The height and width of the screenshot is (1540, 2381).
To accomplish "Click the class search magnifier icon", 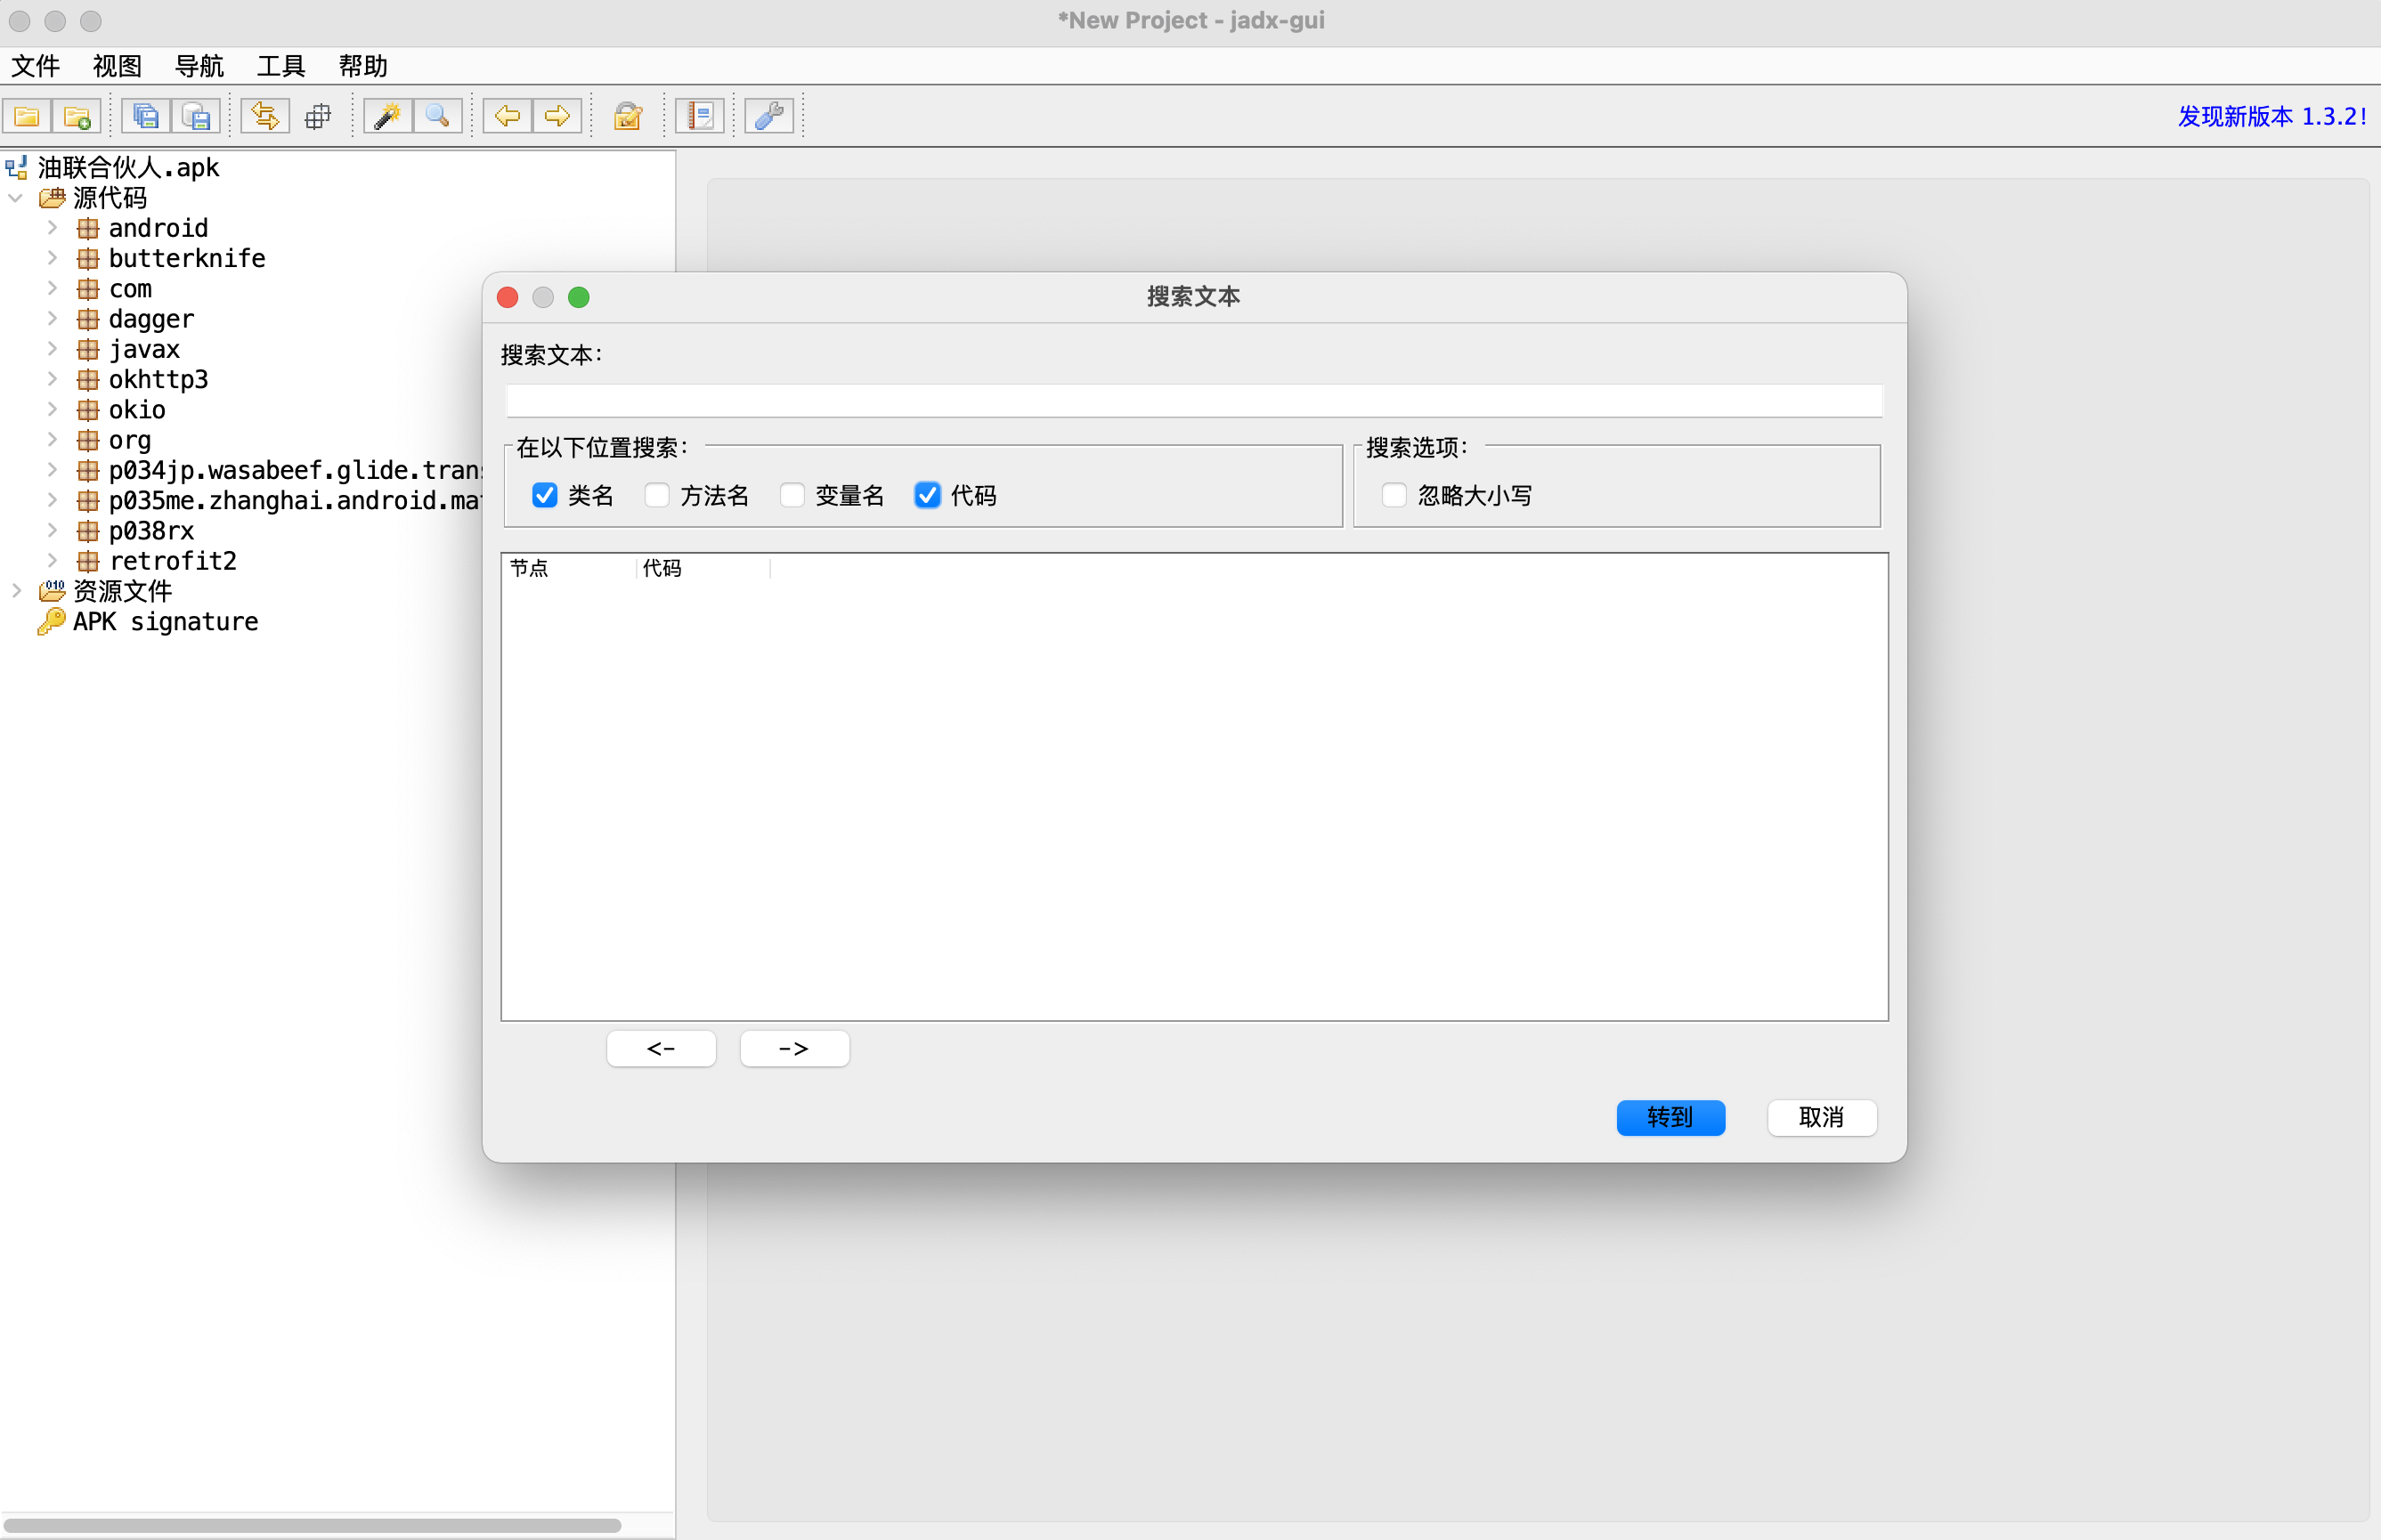I will pyautogui.click(x=437, y=116).
